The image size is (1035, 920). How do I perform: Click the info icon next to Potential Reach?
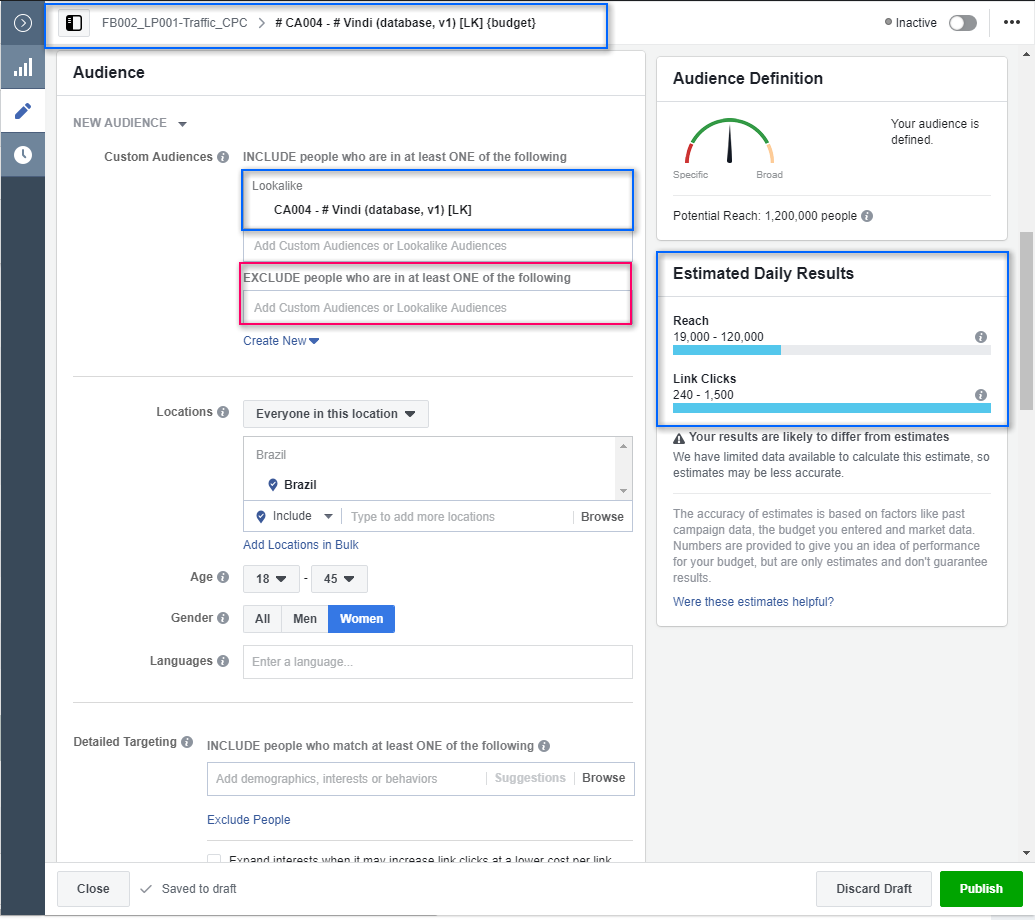[867, 216]
